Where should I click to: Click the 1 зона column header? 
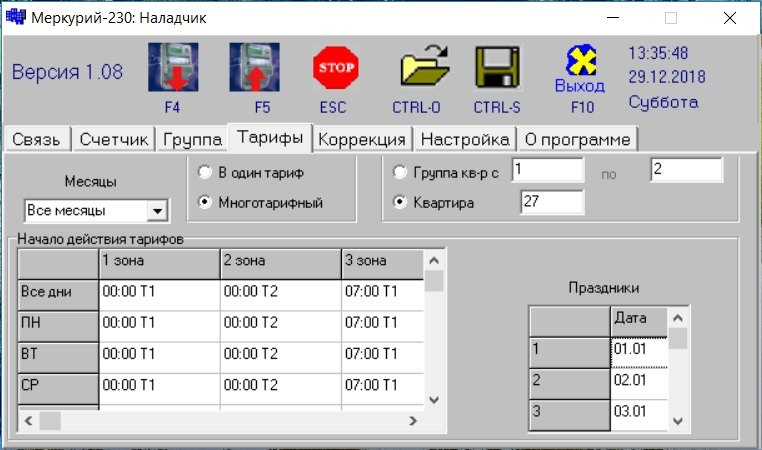point(159,264)
